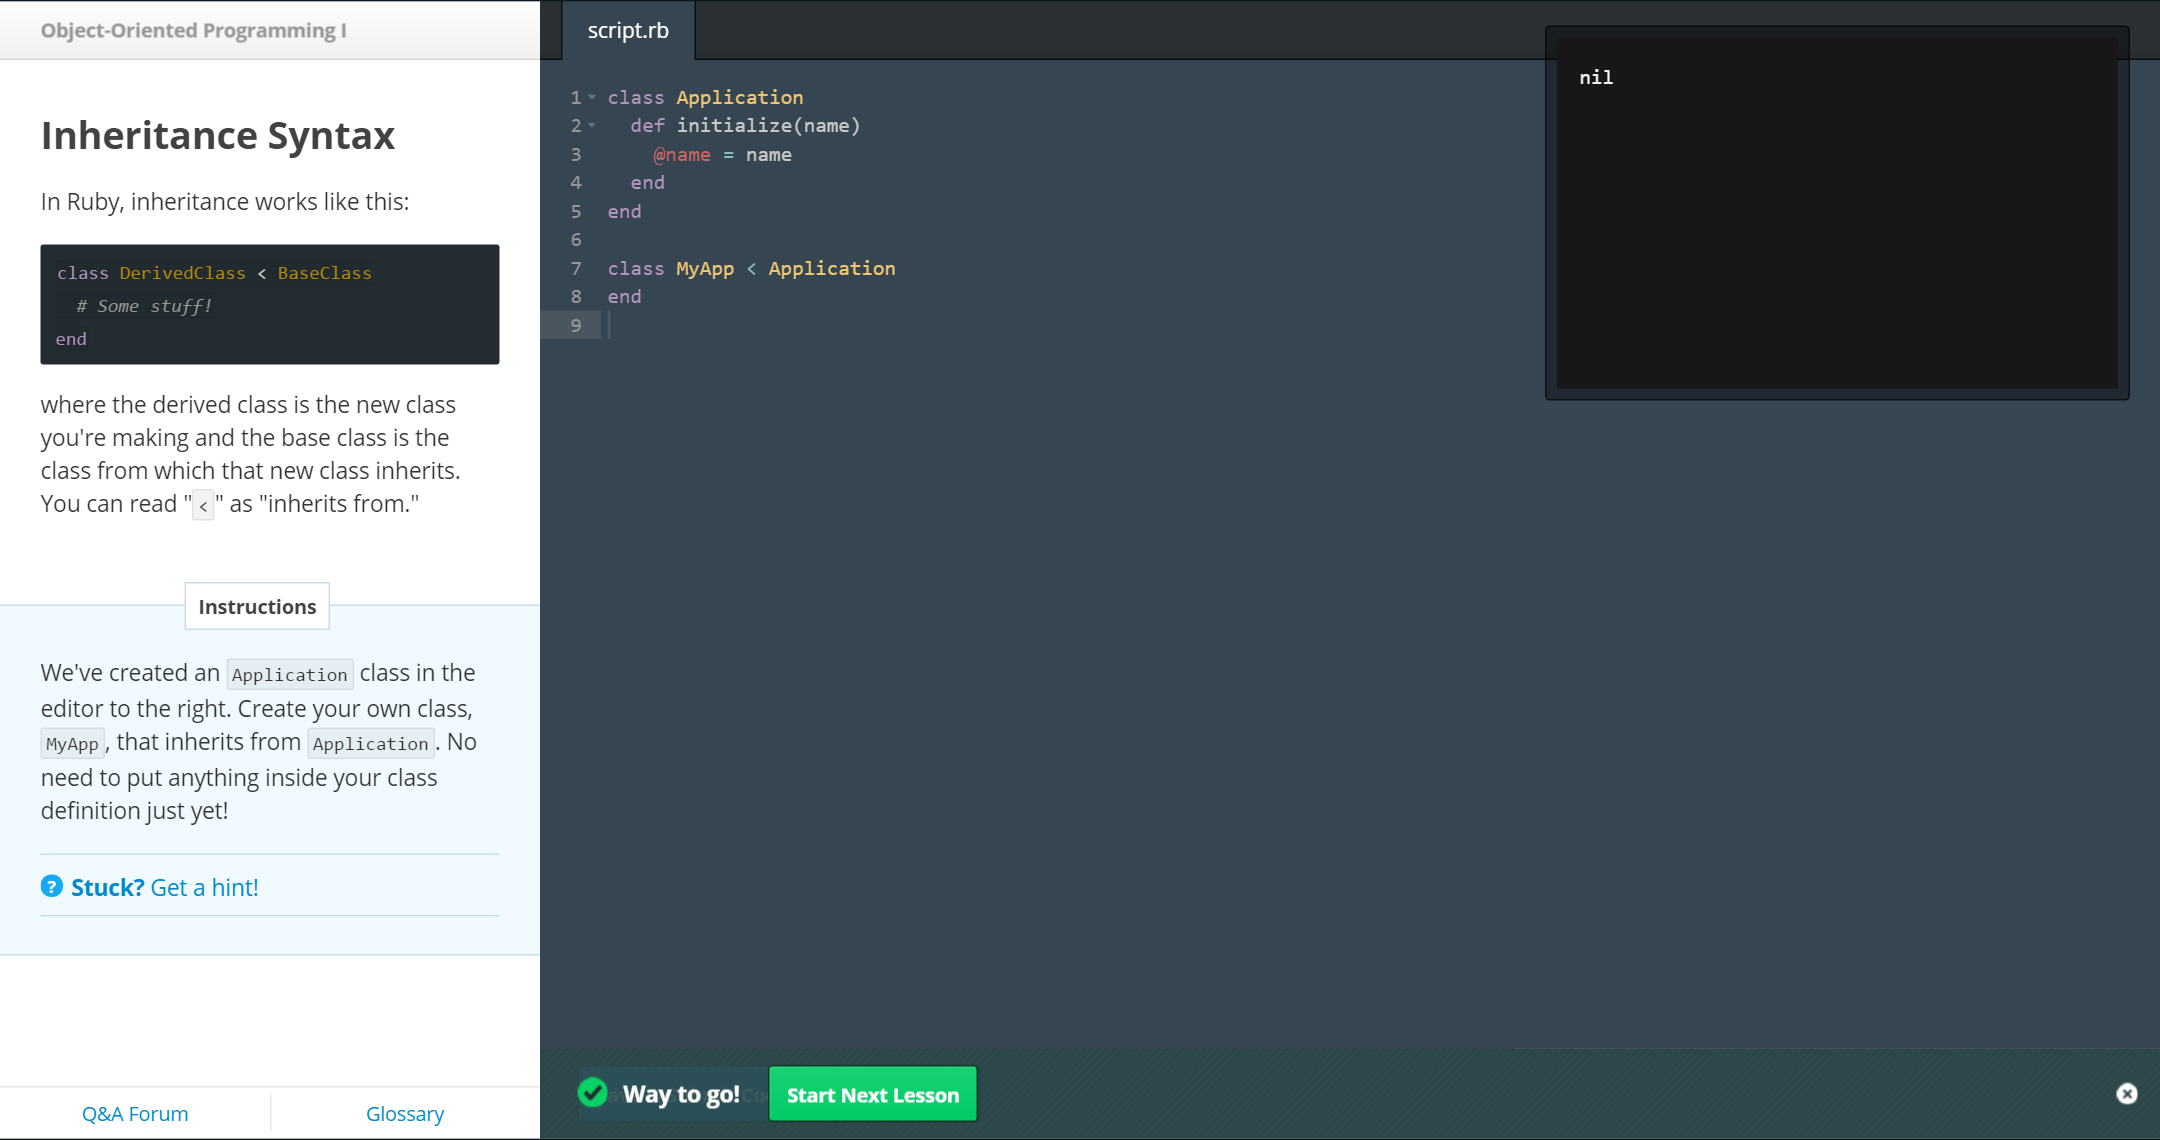Click line number 7 in the gutter
The height and width of the screenshot is (1140, 2160).
(x=576, y=268)
